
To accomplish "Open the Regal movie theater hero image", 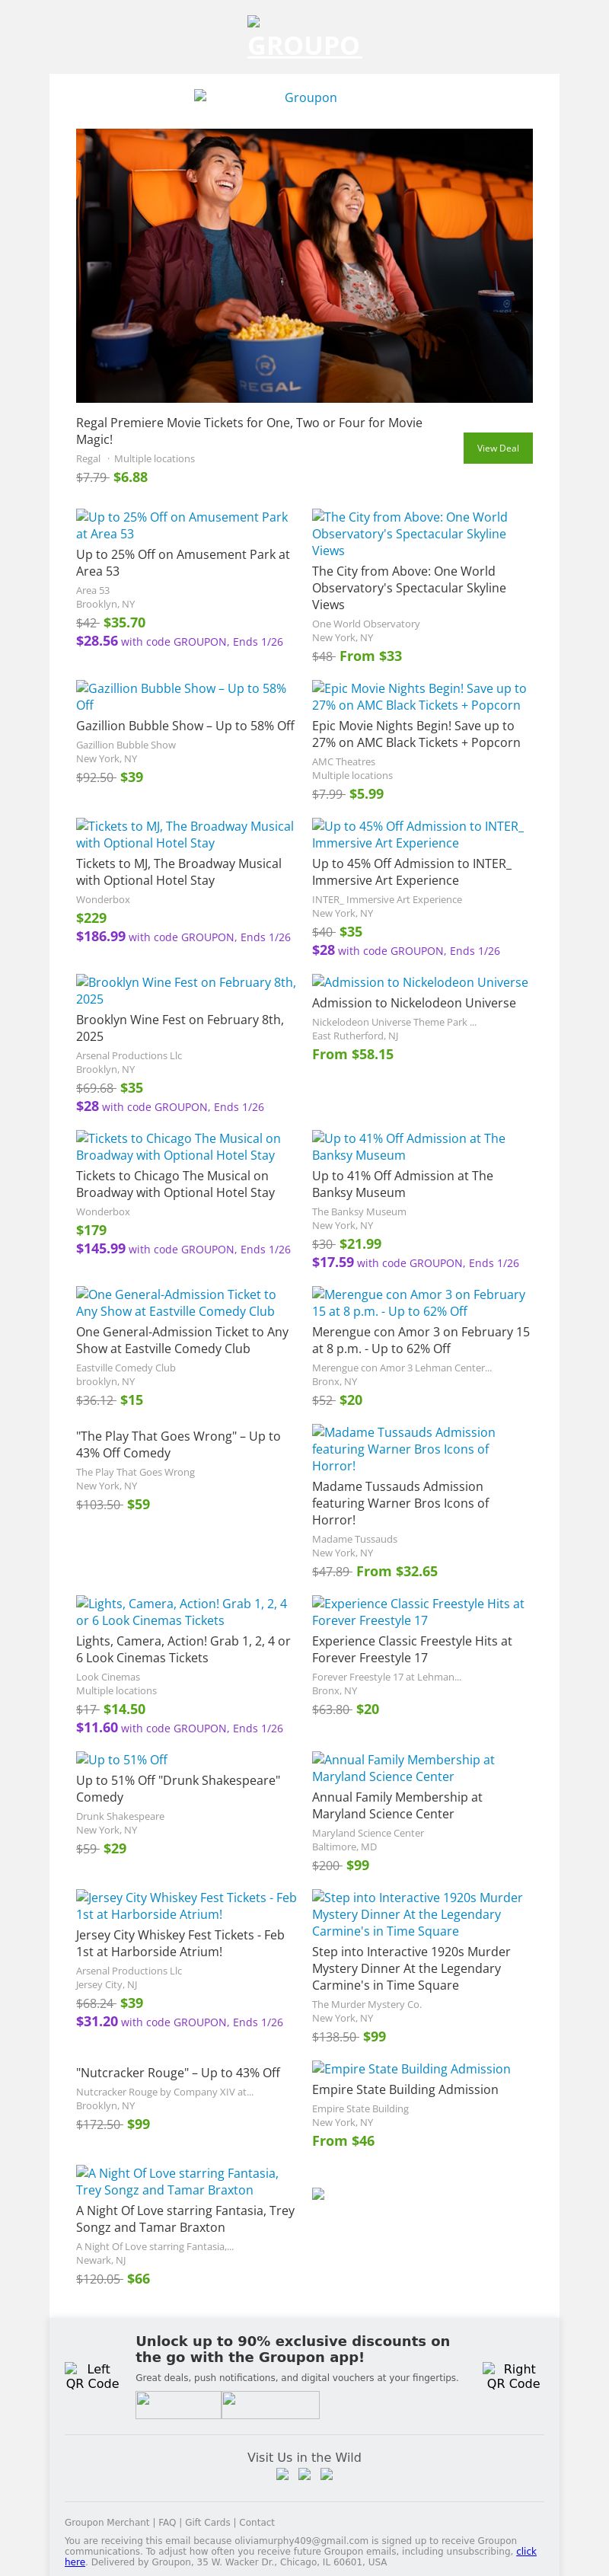I will point(304,265).
